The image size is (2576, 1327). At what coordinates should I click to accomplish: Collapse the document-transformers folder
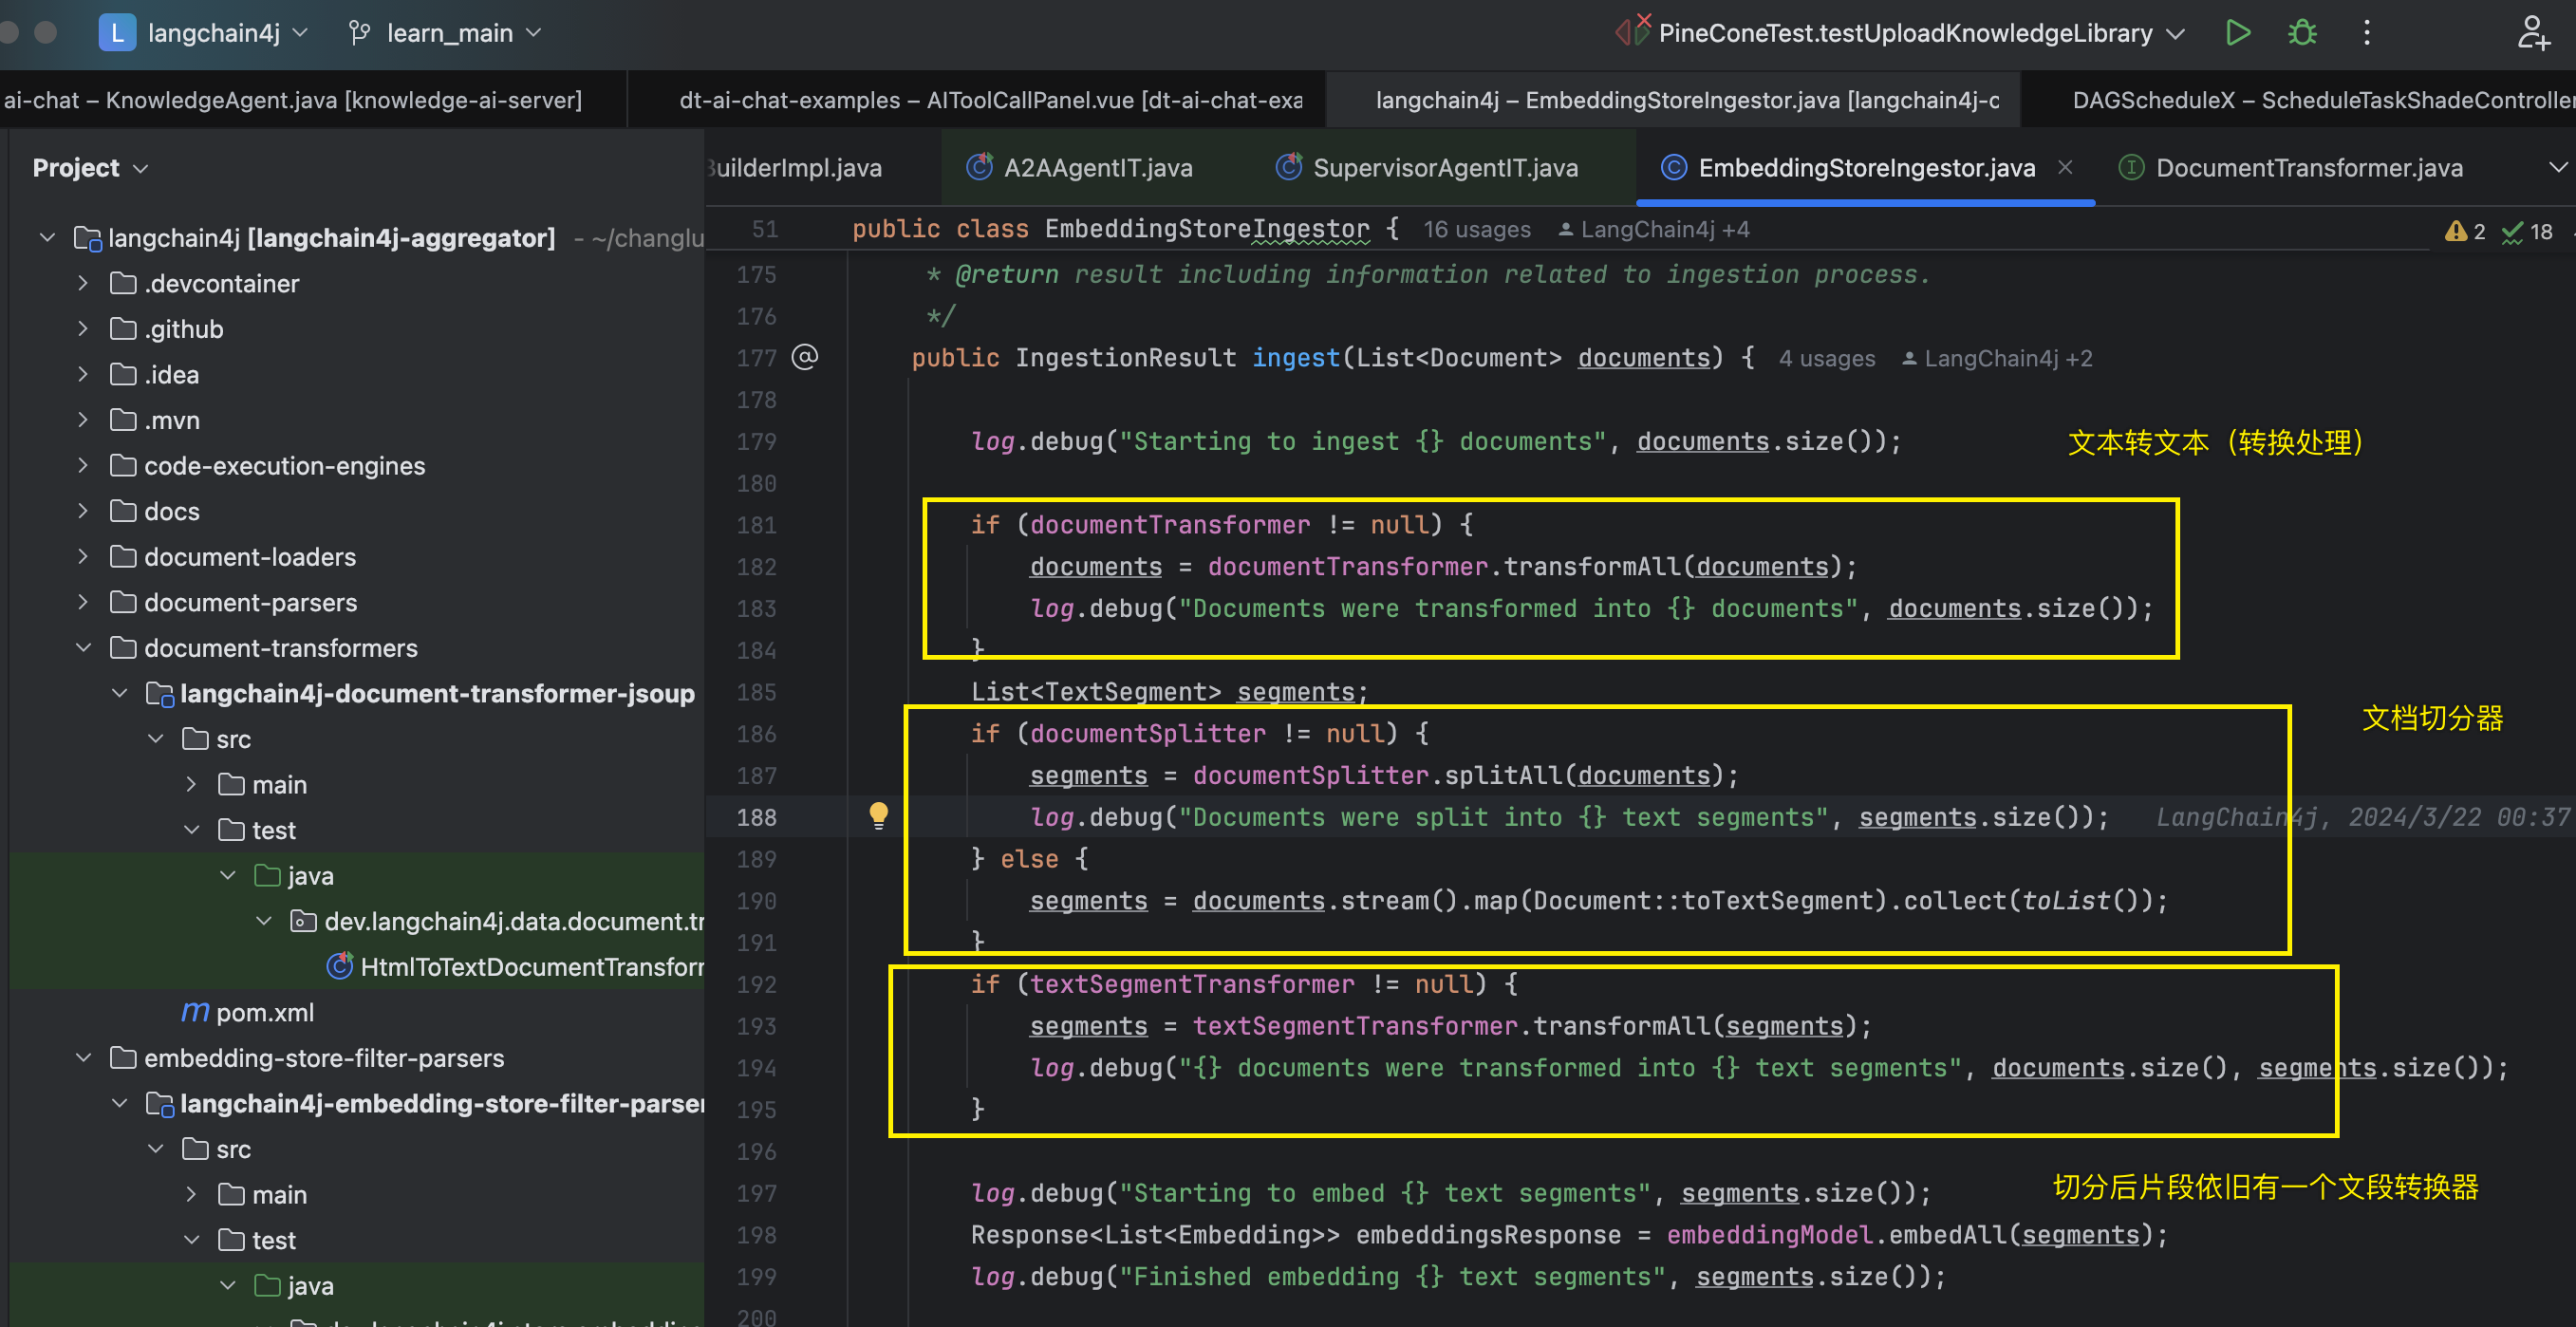[83, 648]
